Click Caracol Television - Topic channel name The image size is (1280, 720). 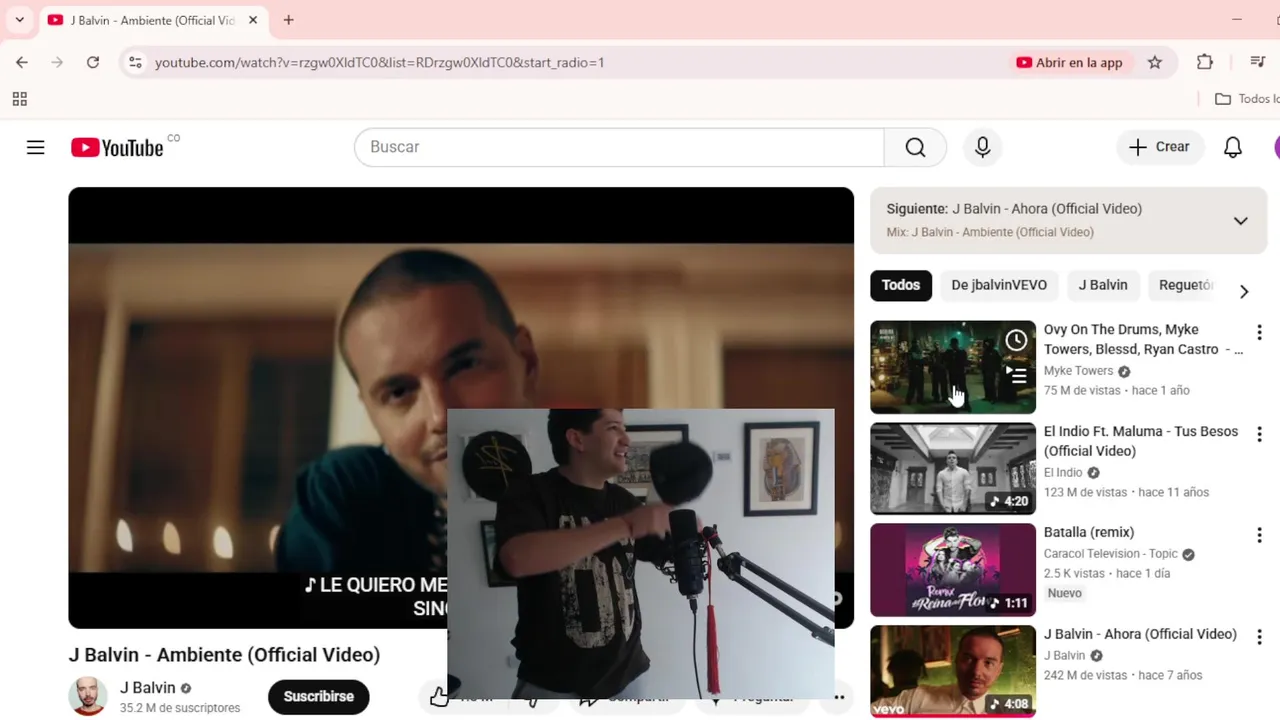(x=1111, y=554)
